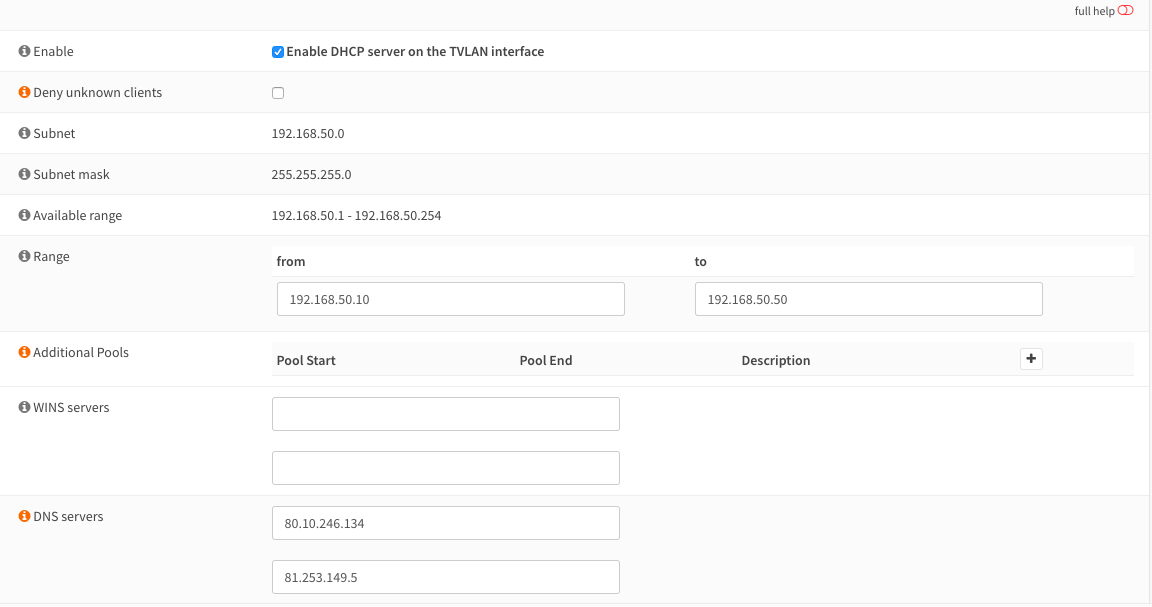The image size is (1152, 607).
Task: Uncheck Enable DHCP server on TVLAN interface
Action: tap(278, 52)
